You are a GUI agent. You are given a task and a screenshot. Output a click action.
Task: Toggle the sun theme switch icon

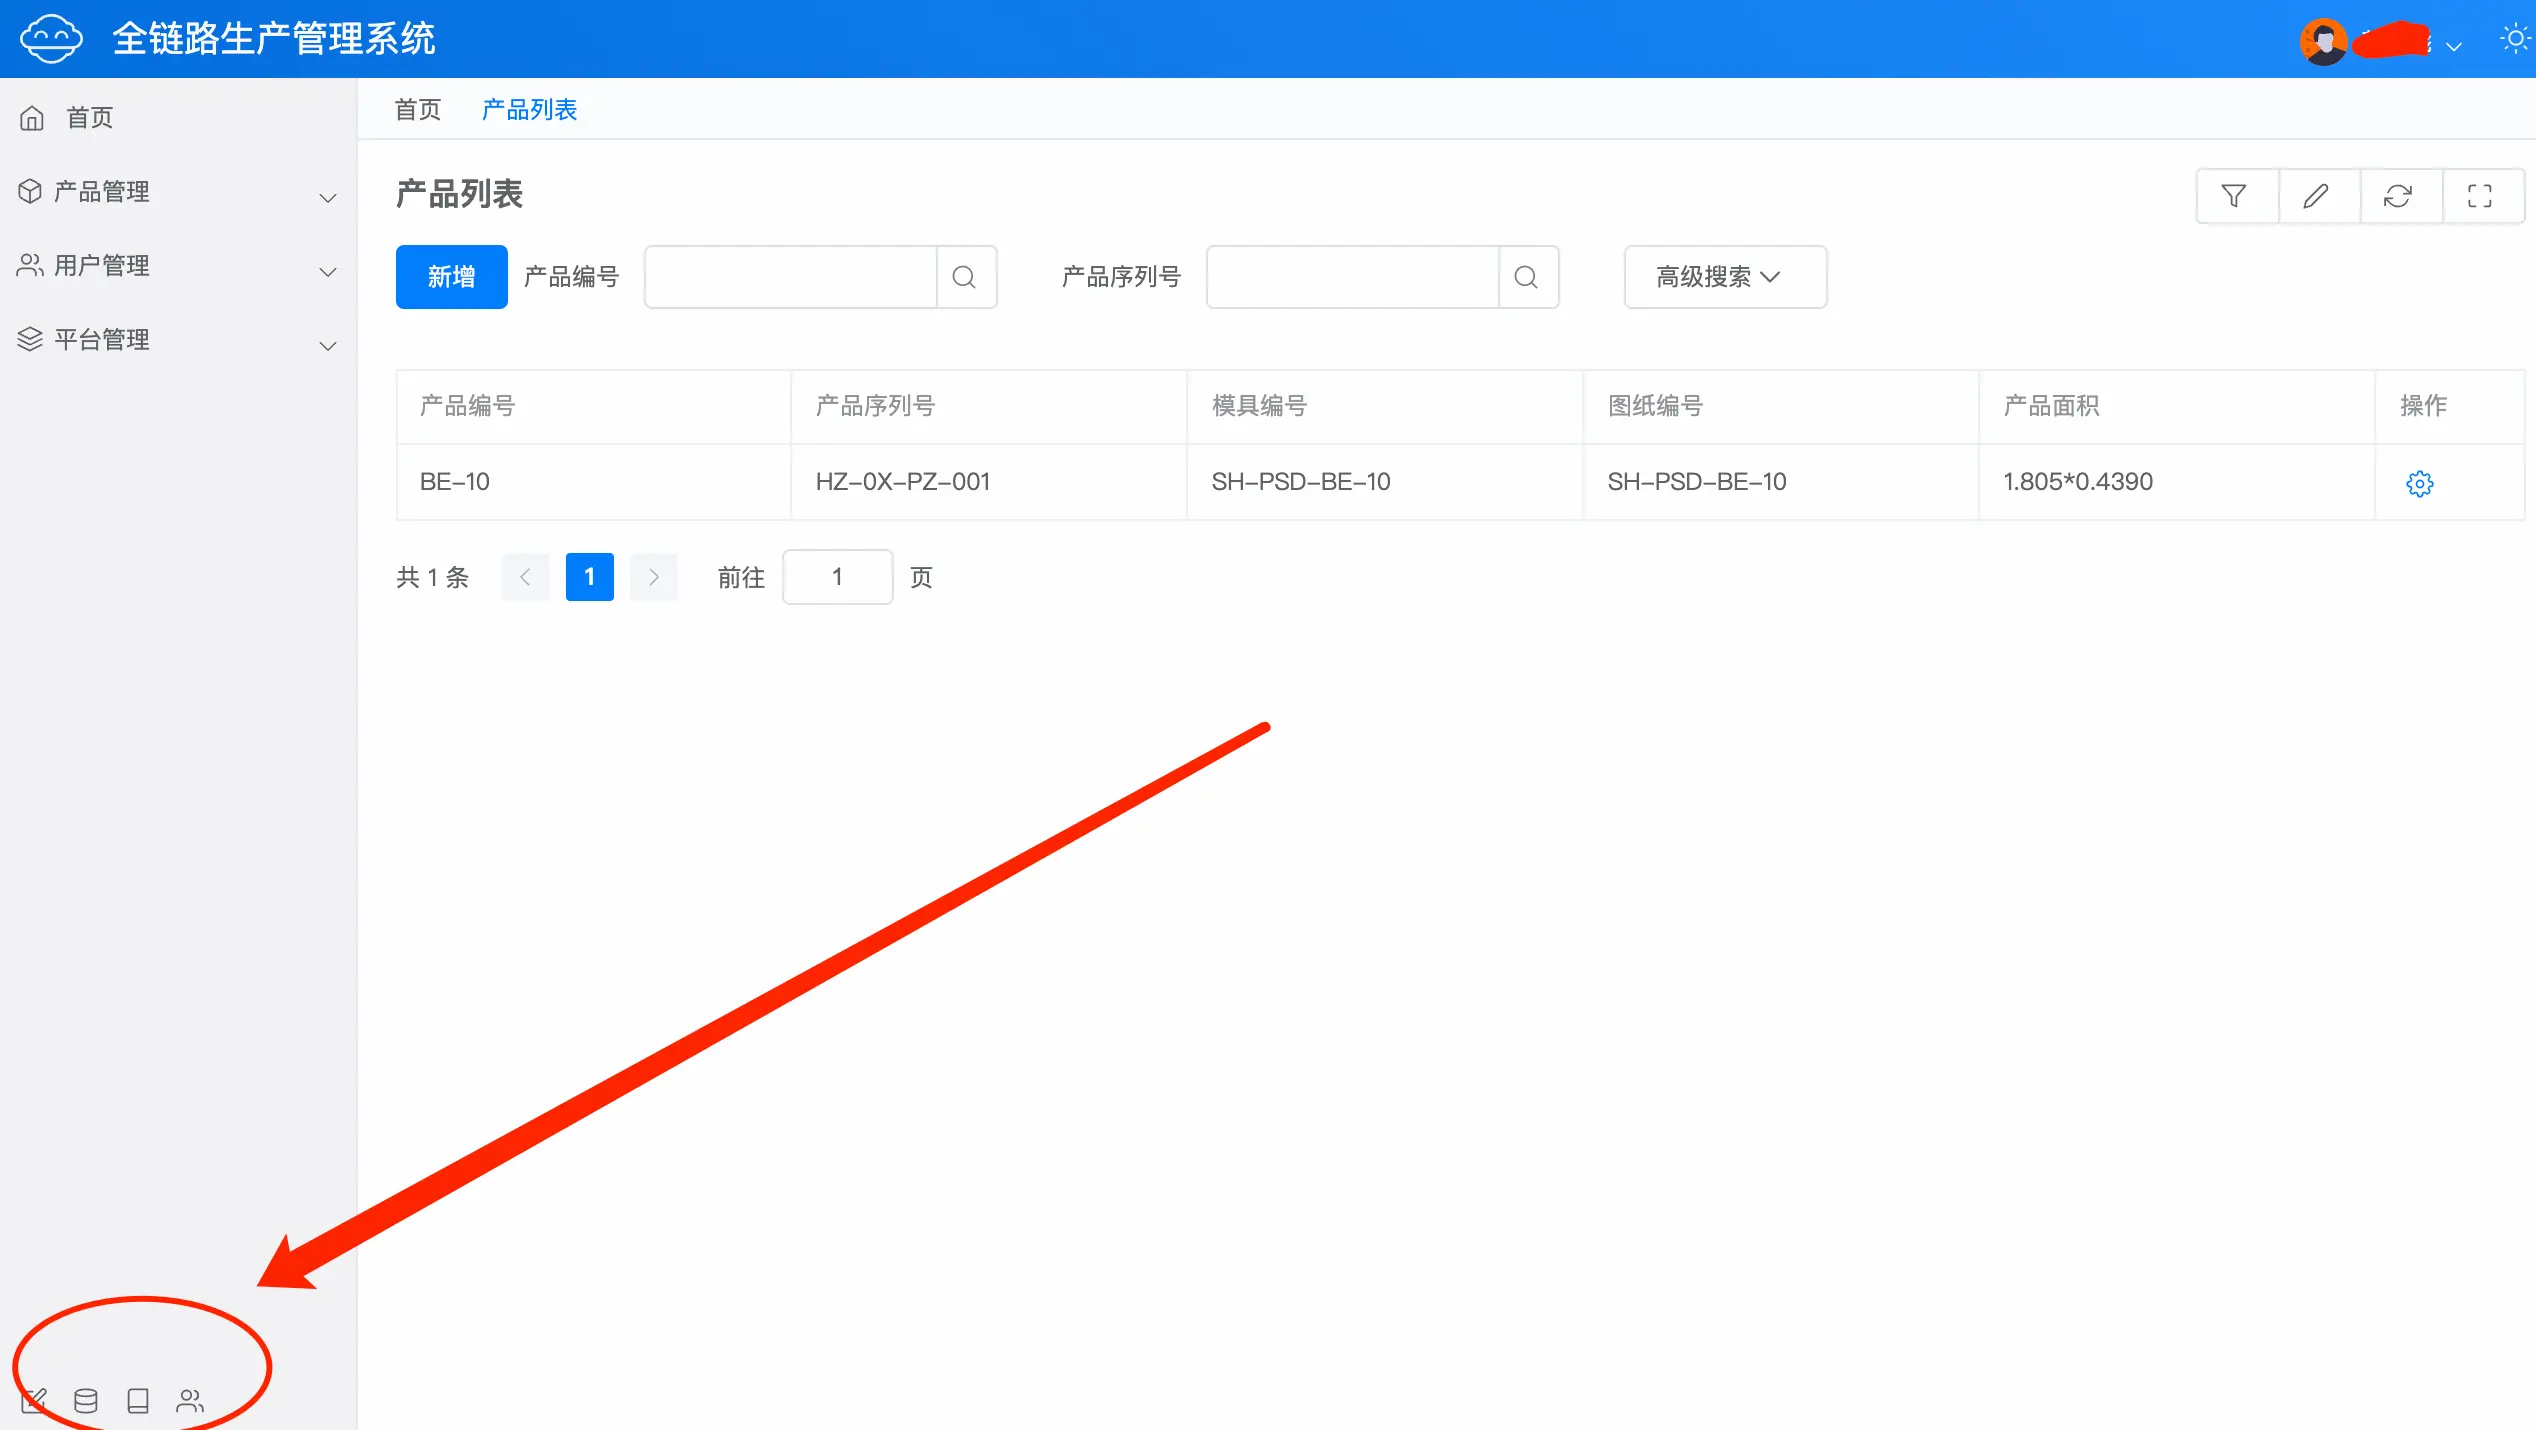coord(2514,40)
